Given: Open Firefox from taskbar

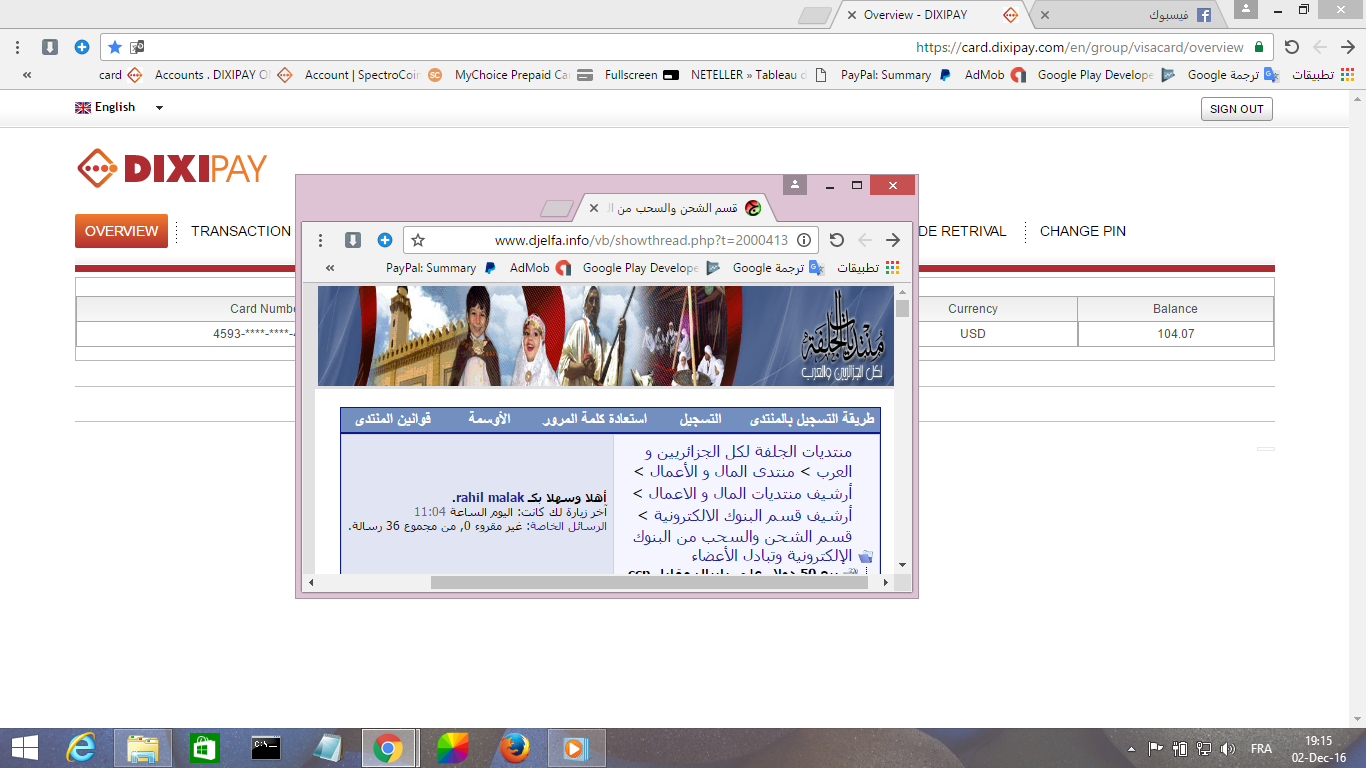Looking at the screenshot, I should 514,748.
